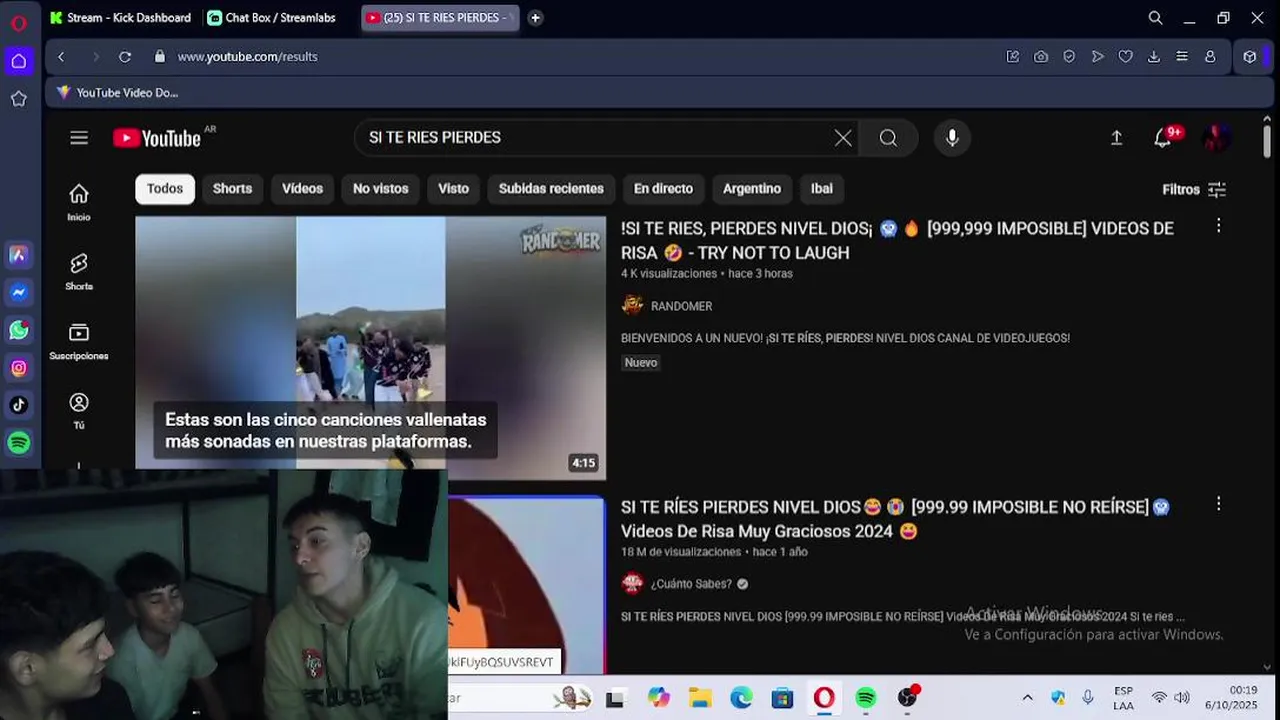Open Messenger in Opera sidebar
The image size is (1280, 720).
coord(18,292)
